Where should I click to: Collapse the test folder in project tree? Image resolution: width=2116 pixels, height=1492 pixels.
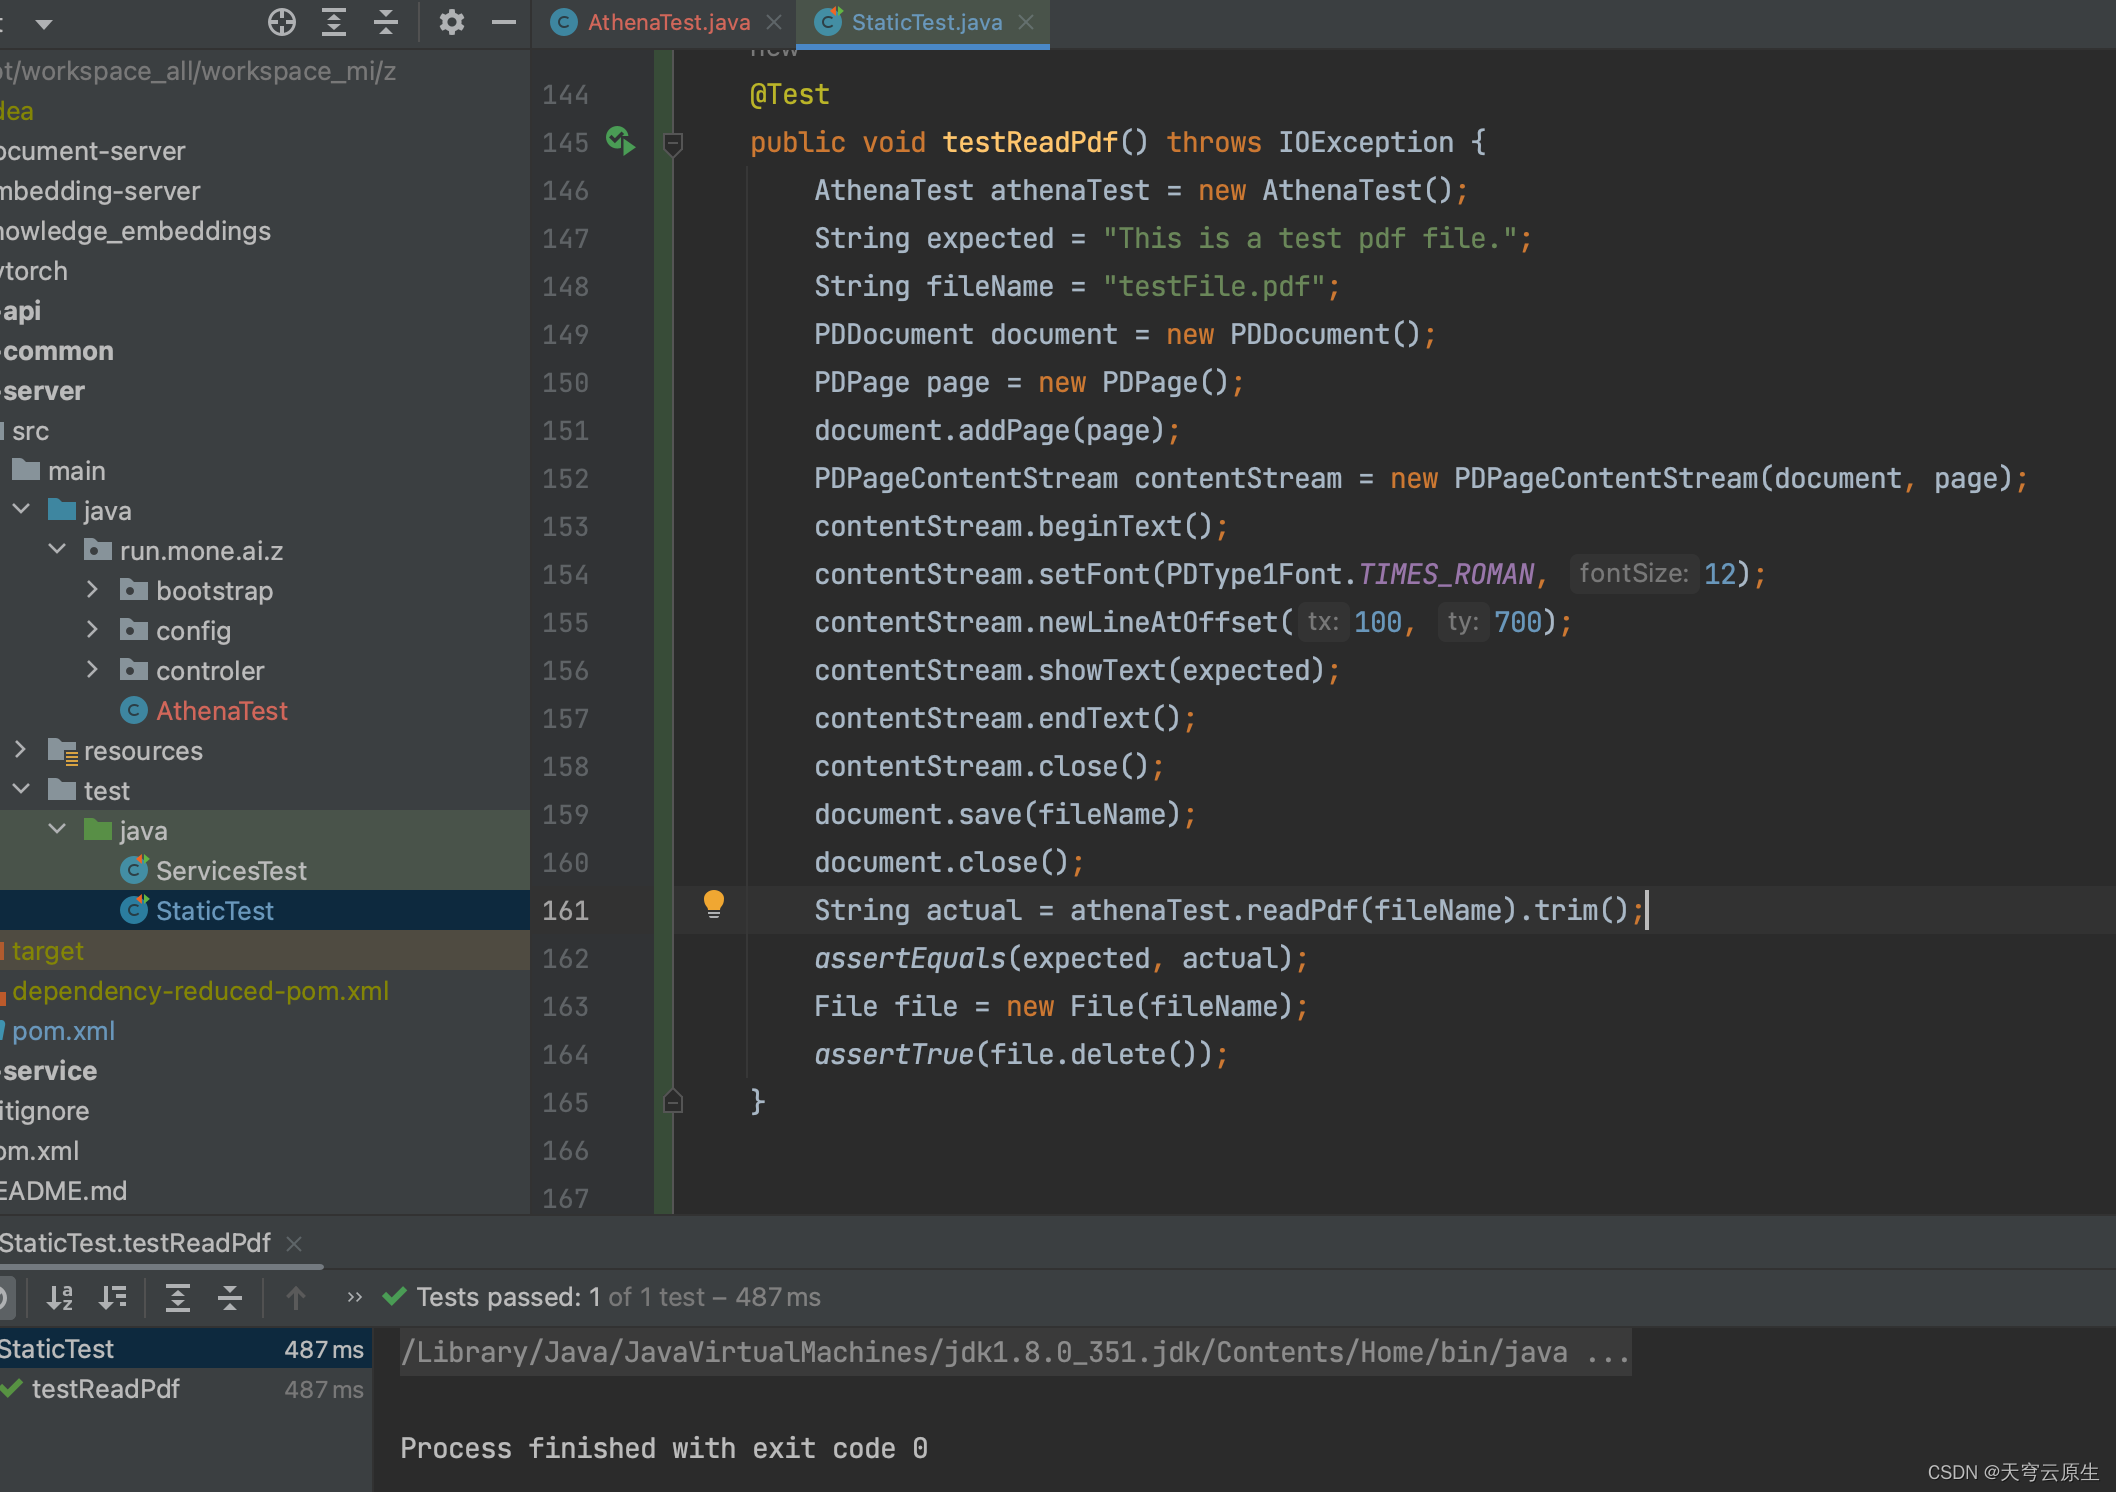point(21,790)
